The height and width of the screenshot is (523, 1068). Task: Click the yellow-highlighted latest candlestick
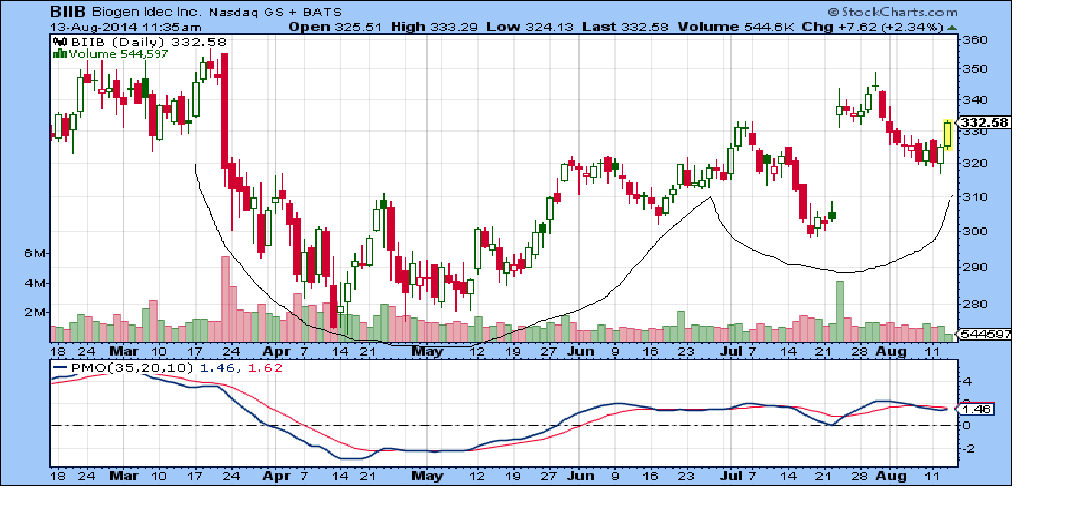point(947,135)
